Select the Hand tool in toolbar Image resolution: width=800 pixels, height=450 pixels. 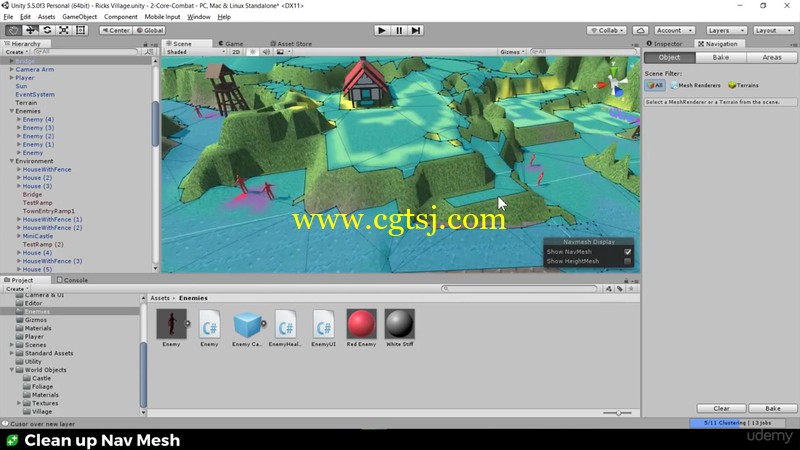13,30
